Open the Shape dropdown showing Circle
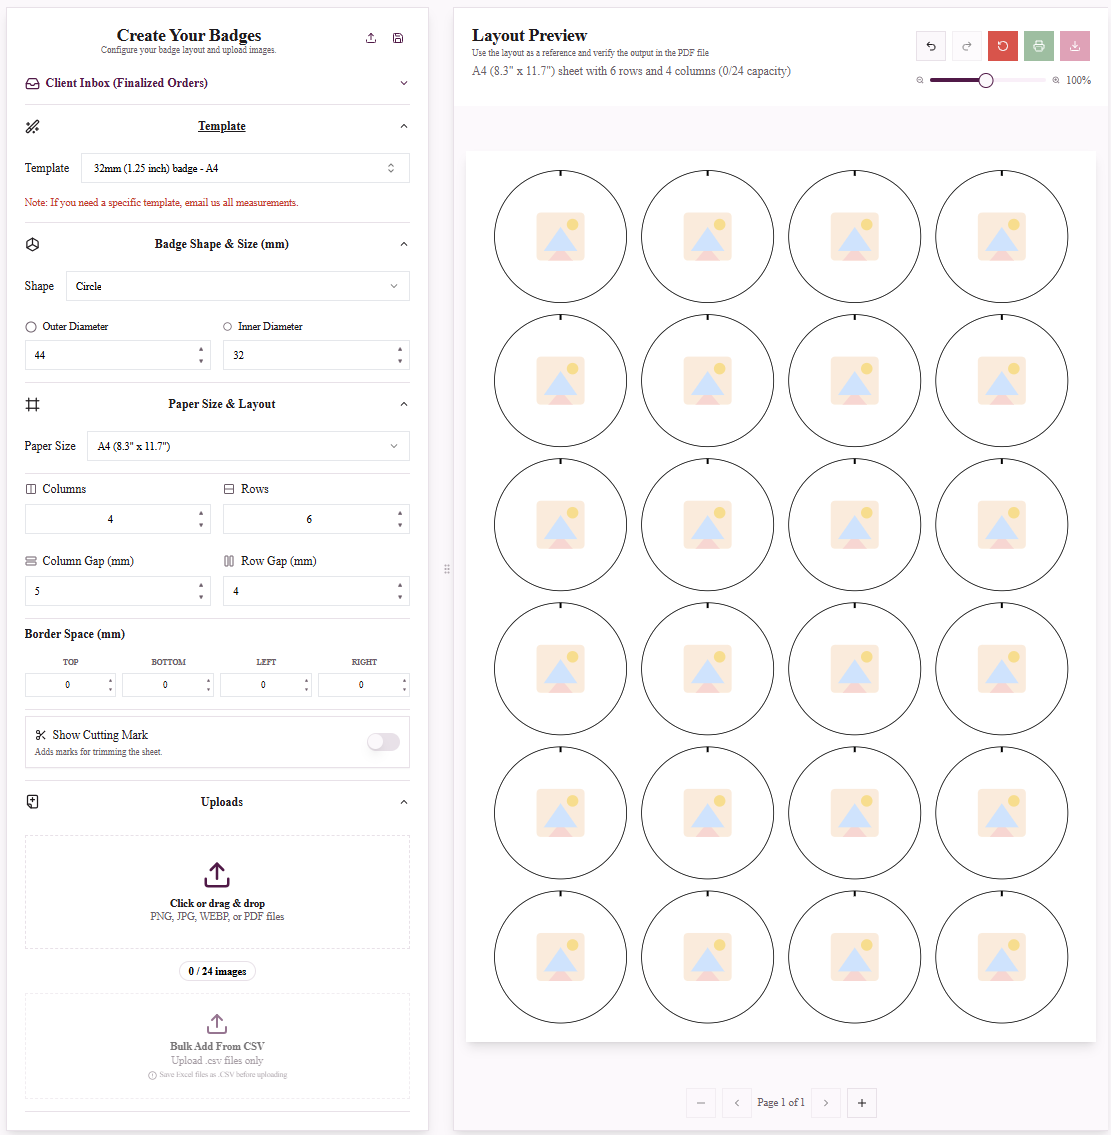 (x=237, y=286)
